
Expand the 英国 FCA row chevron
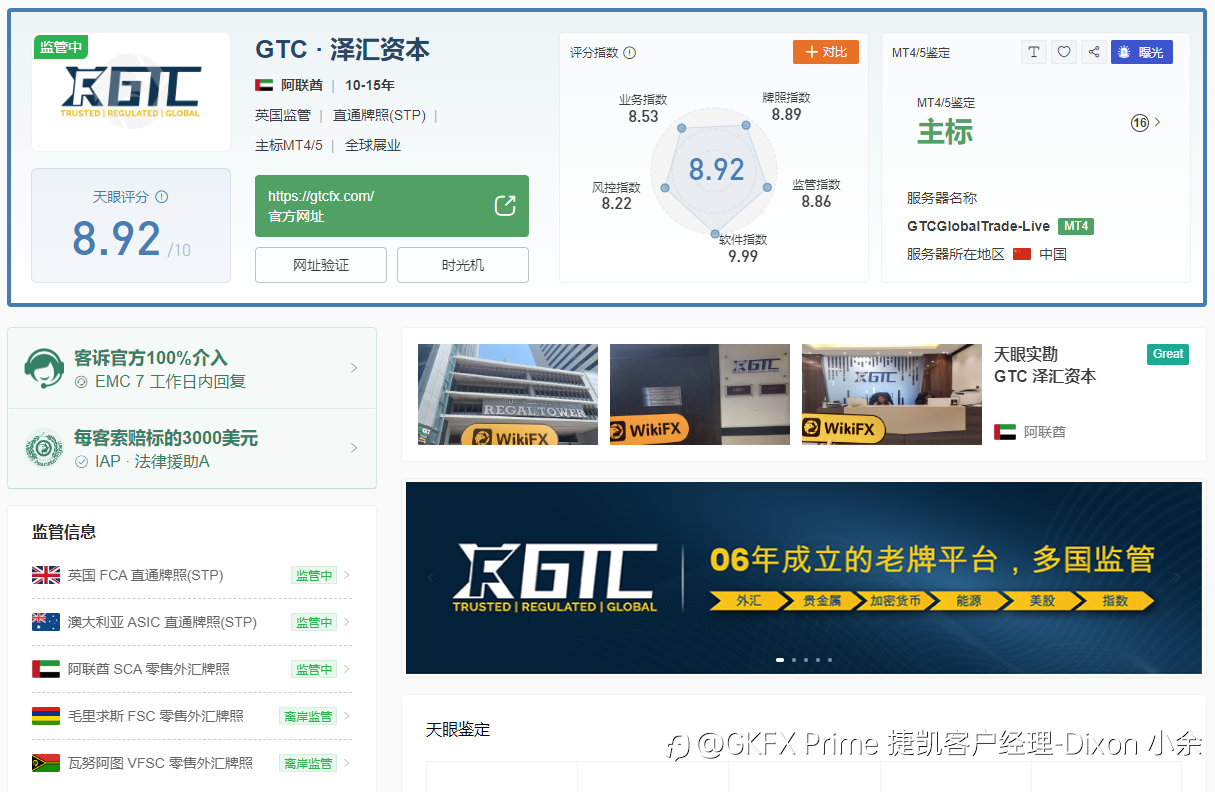pos(347,575)
